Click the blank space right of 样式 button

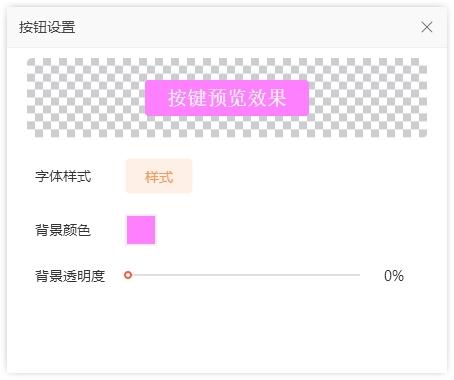click(310, 176)
